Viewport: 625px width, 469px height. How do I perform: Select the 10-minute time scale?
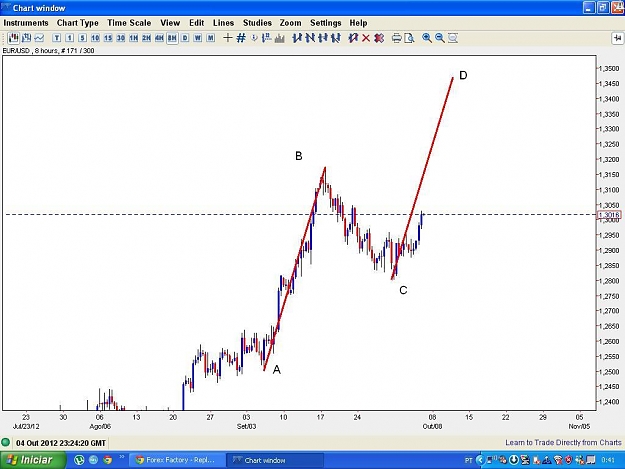[x=95, y=38]
